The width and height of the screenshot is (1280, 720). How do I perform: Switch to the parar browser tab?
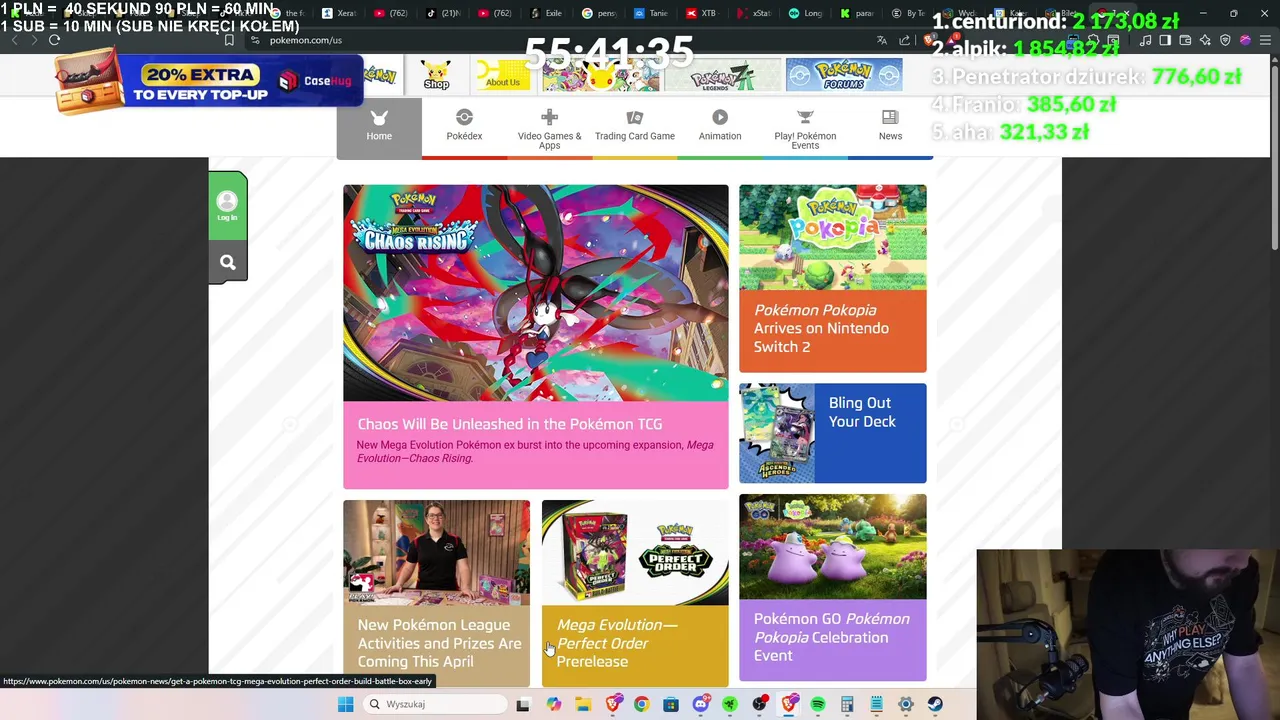pyautogui.click(x=859, y=13)
